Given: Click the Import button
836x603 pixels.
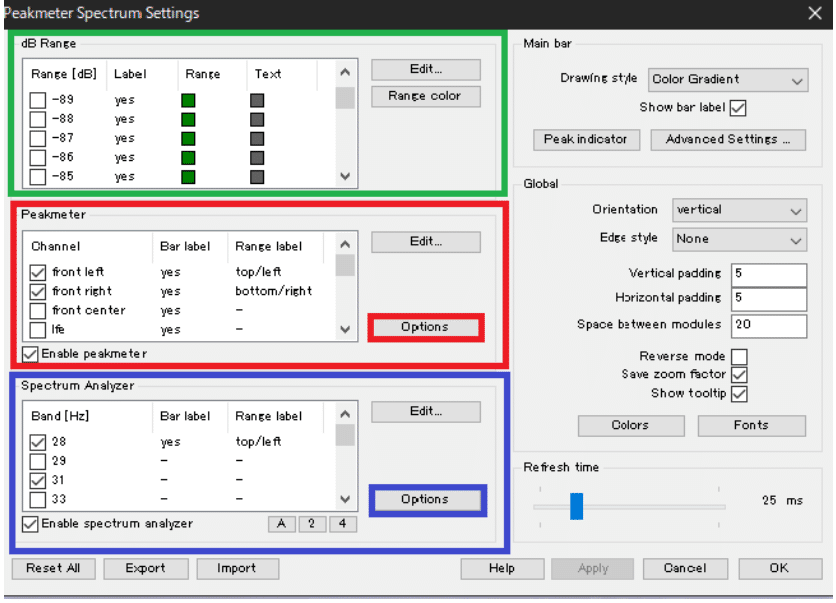Looking at the screenshot, I should [237, 569].
